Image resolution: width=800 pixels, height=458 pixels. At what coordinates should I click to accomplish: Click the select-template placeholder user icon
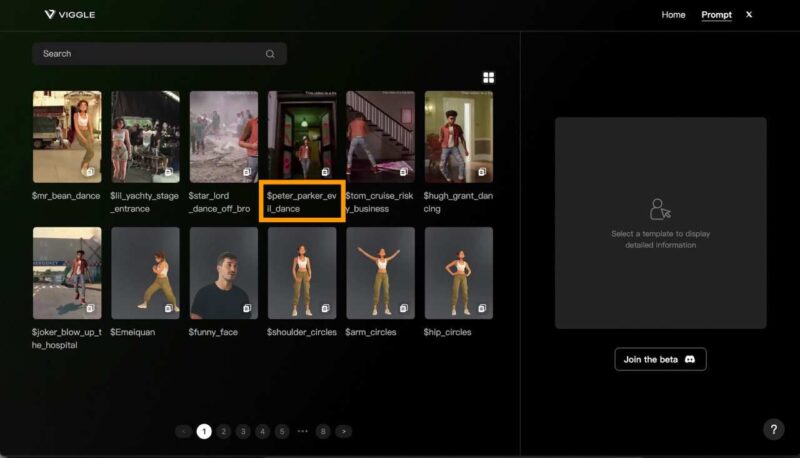[660, 209]
